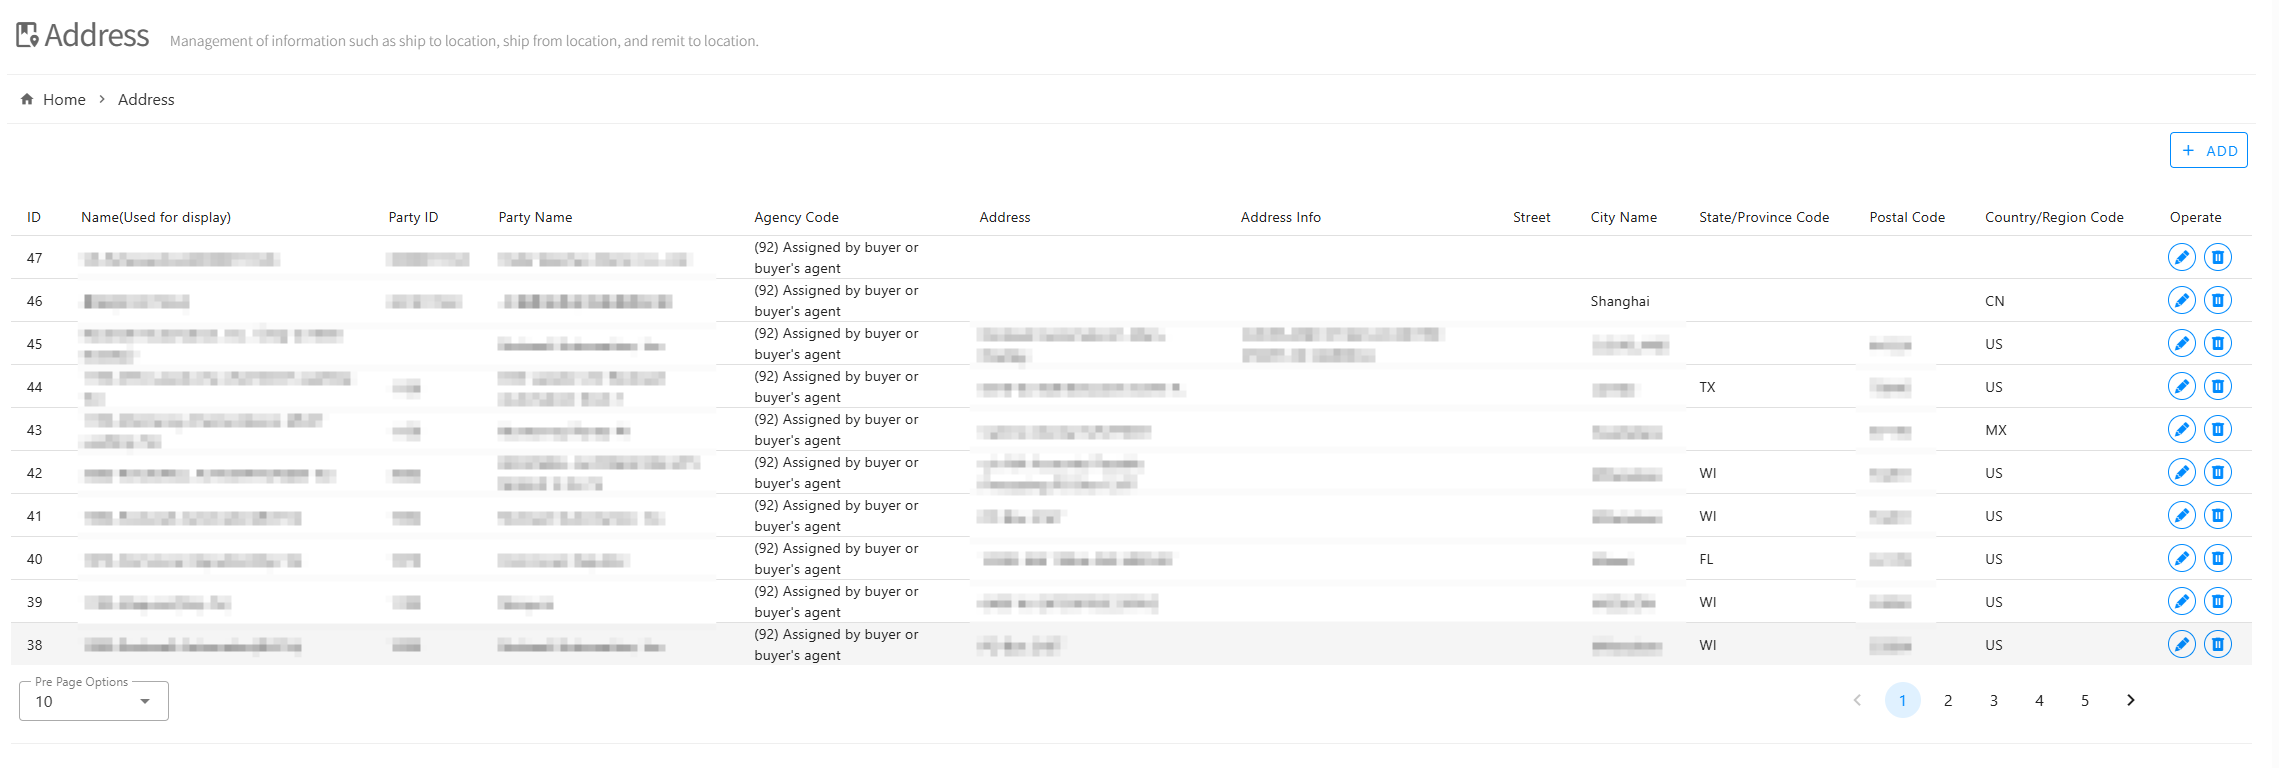Go to next page using right chevron
Image resolution: width=2279 pixels, height=768 pixels.
point(2130,700)
